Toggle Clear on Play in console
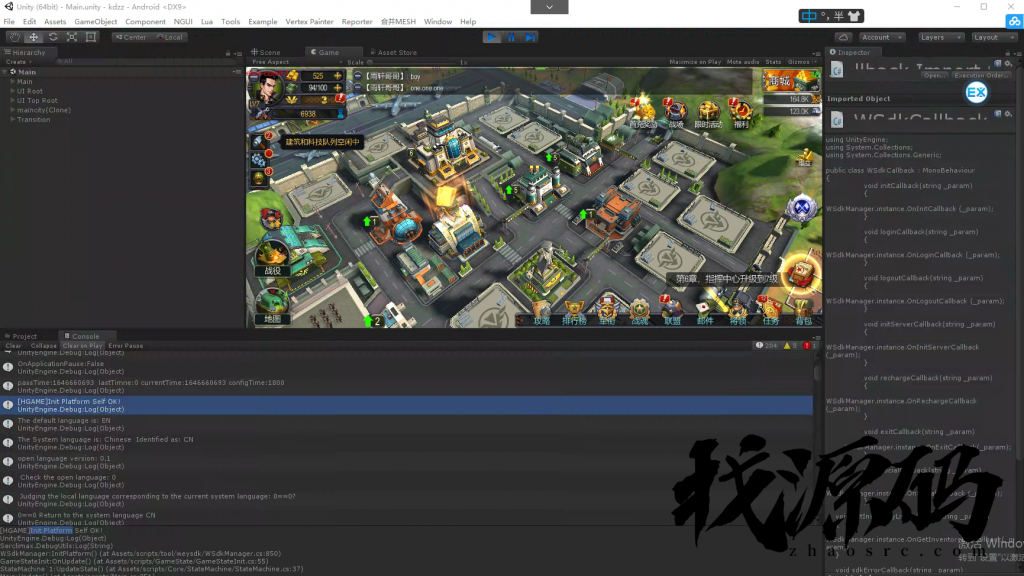Screen dimensions: 1024x576 (x=82, y=345)
